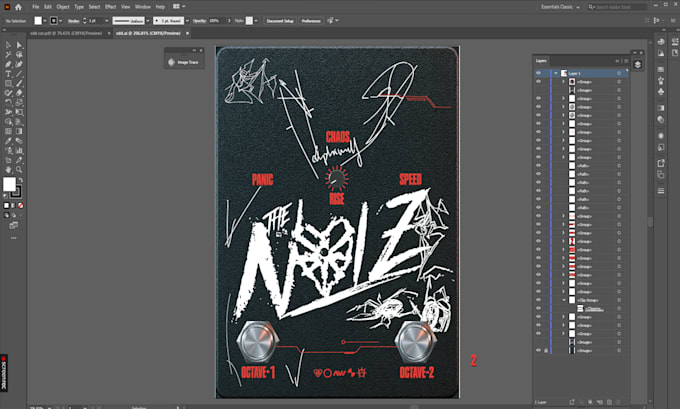
Task: Toggle visibility eye of Layer 1
Action: [538, 73]
